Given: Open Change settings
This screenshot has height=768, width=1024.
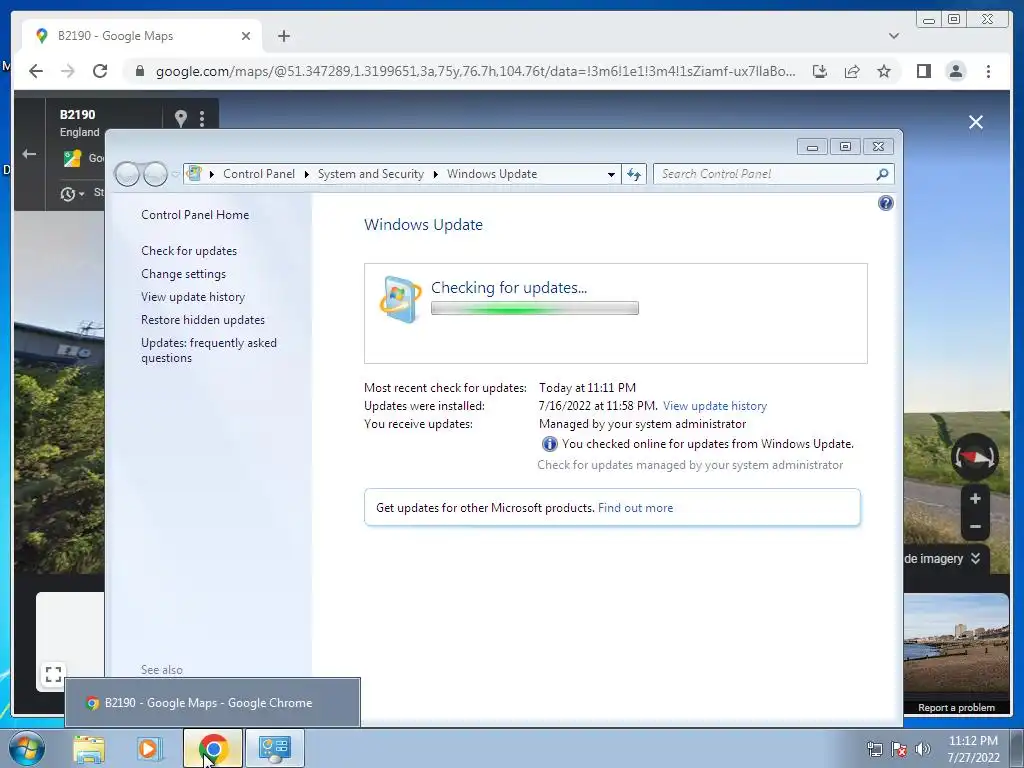Looking at the screenshot, I should (x=184, y=274).
